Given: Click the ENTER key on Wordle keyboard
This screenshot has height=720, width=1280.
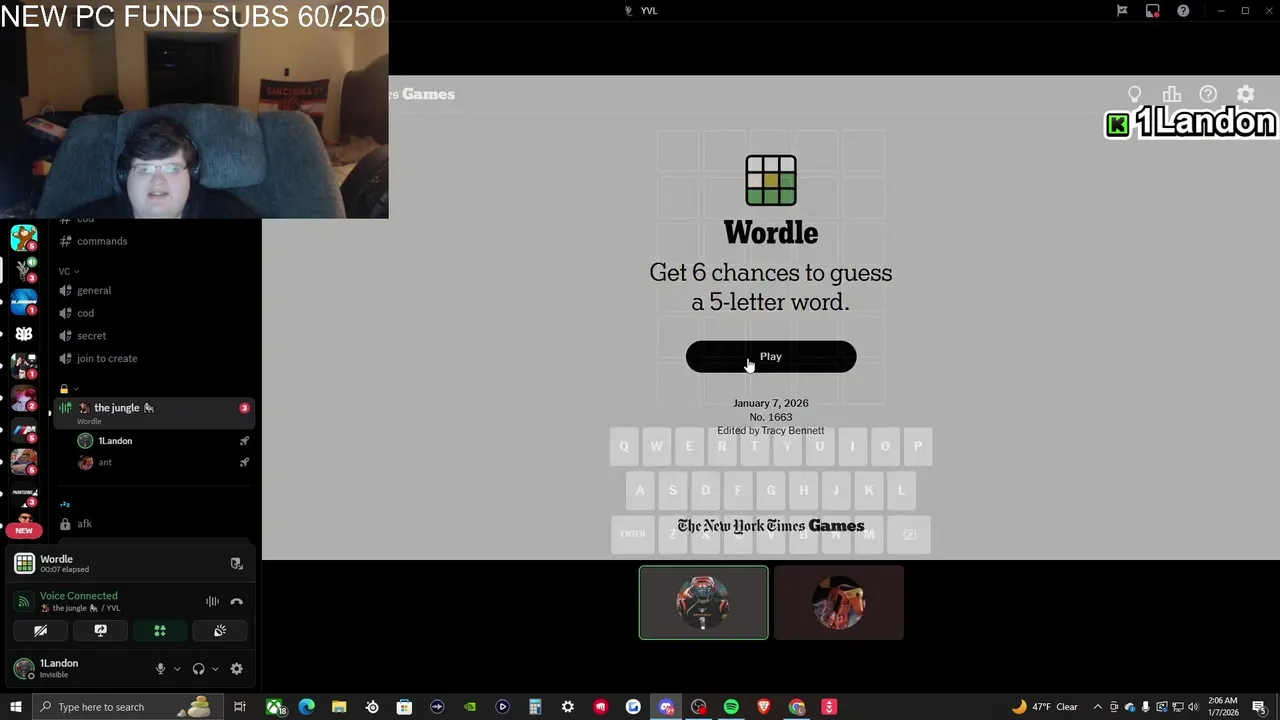Looking at the screenshot, I should click(x=633, y=535).
